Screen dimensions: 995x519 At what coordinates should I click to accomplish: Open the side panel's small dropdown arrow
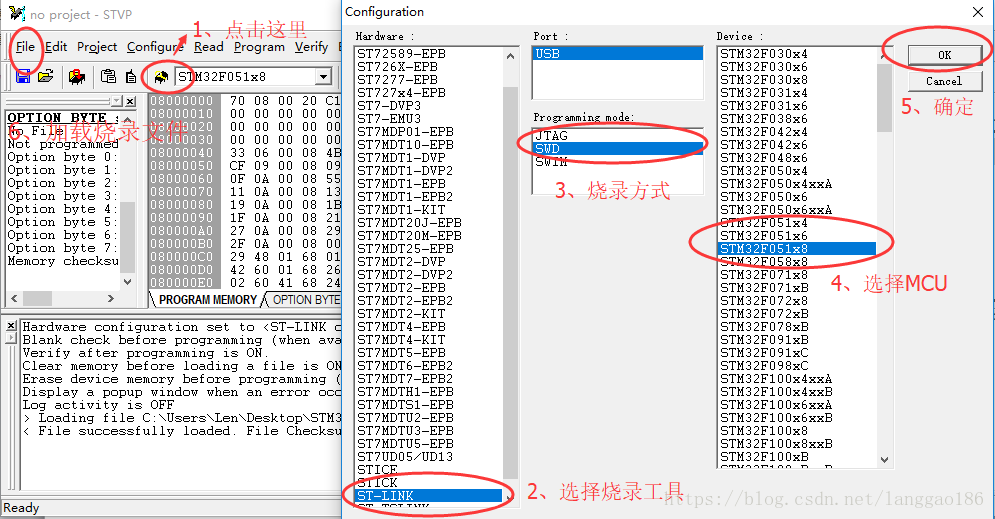116,102
